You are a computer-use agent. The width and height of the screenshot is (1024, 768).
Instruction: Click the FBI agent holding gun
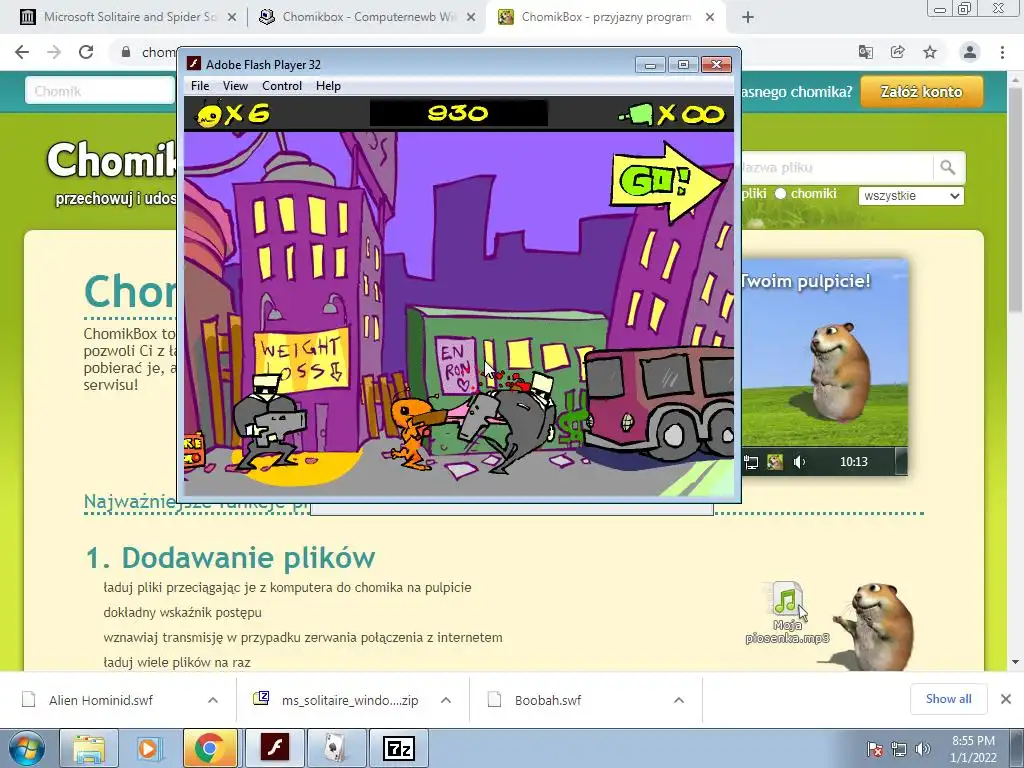click(x=268, y=421)
